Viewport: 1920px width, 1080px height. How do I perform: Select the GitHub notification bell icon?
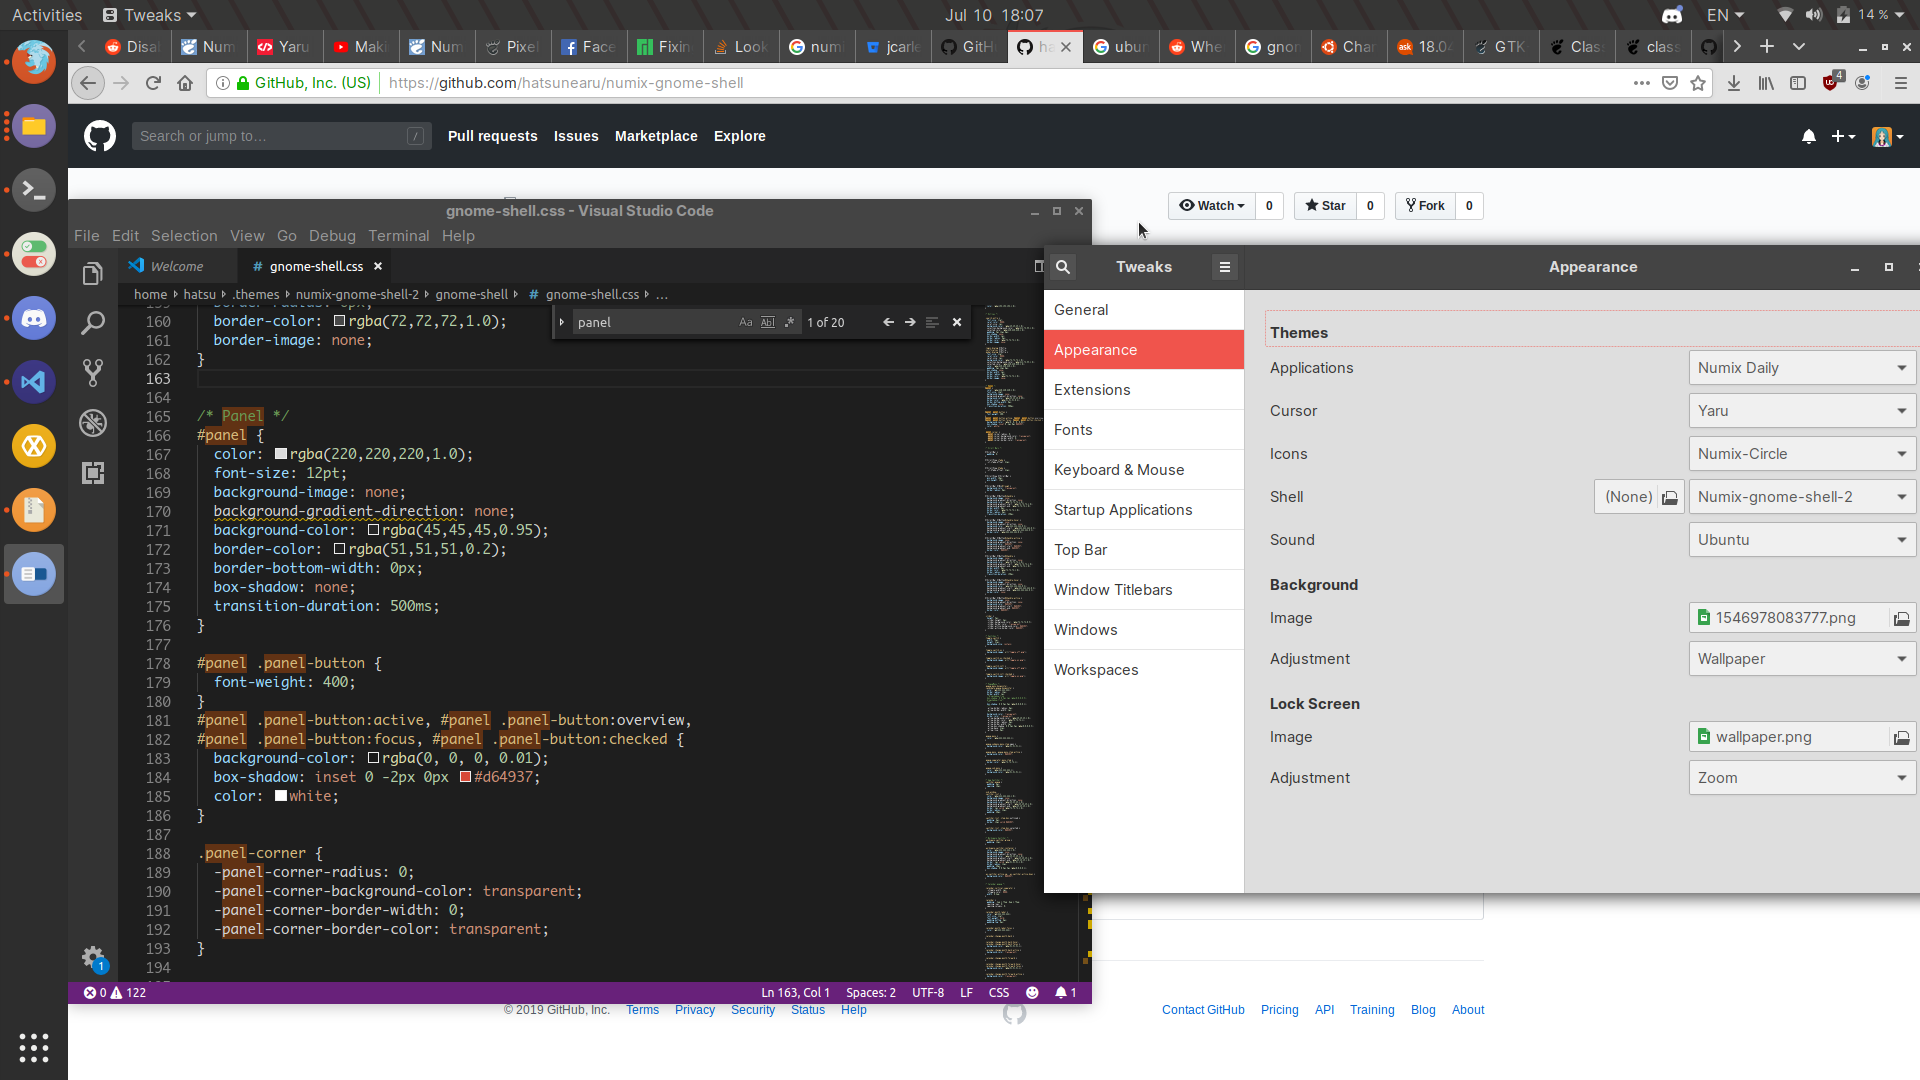point(1809,136)
